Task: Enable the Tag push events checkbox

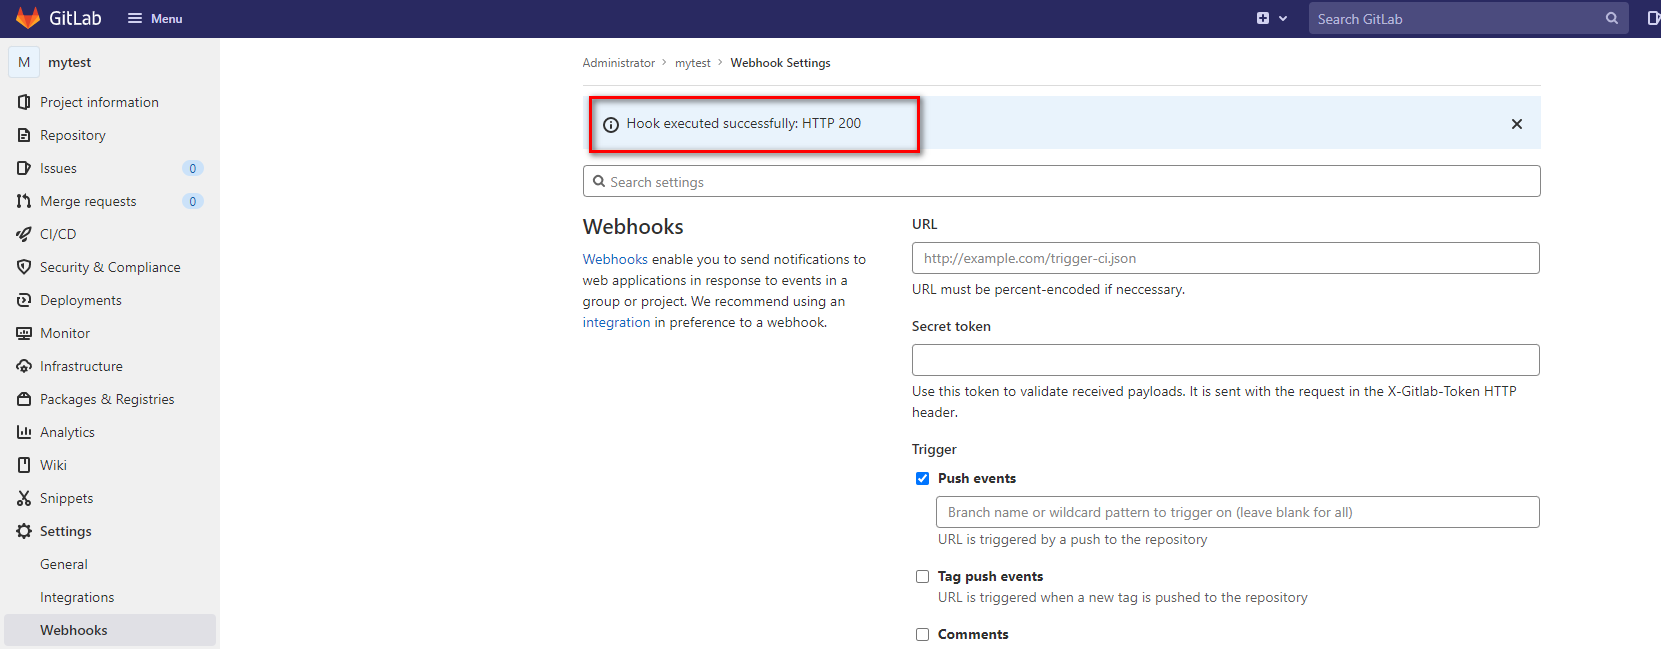Action: (922, 577)
